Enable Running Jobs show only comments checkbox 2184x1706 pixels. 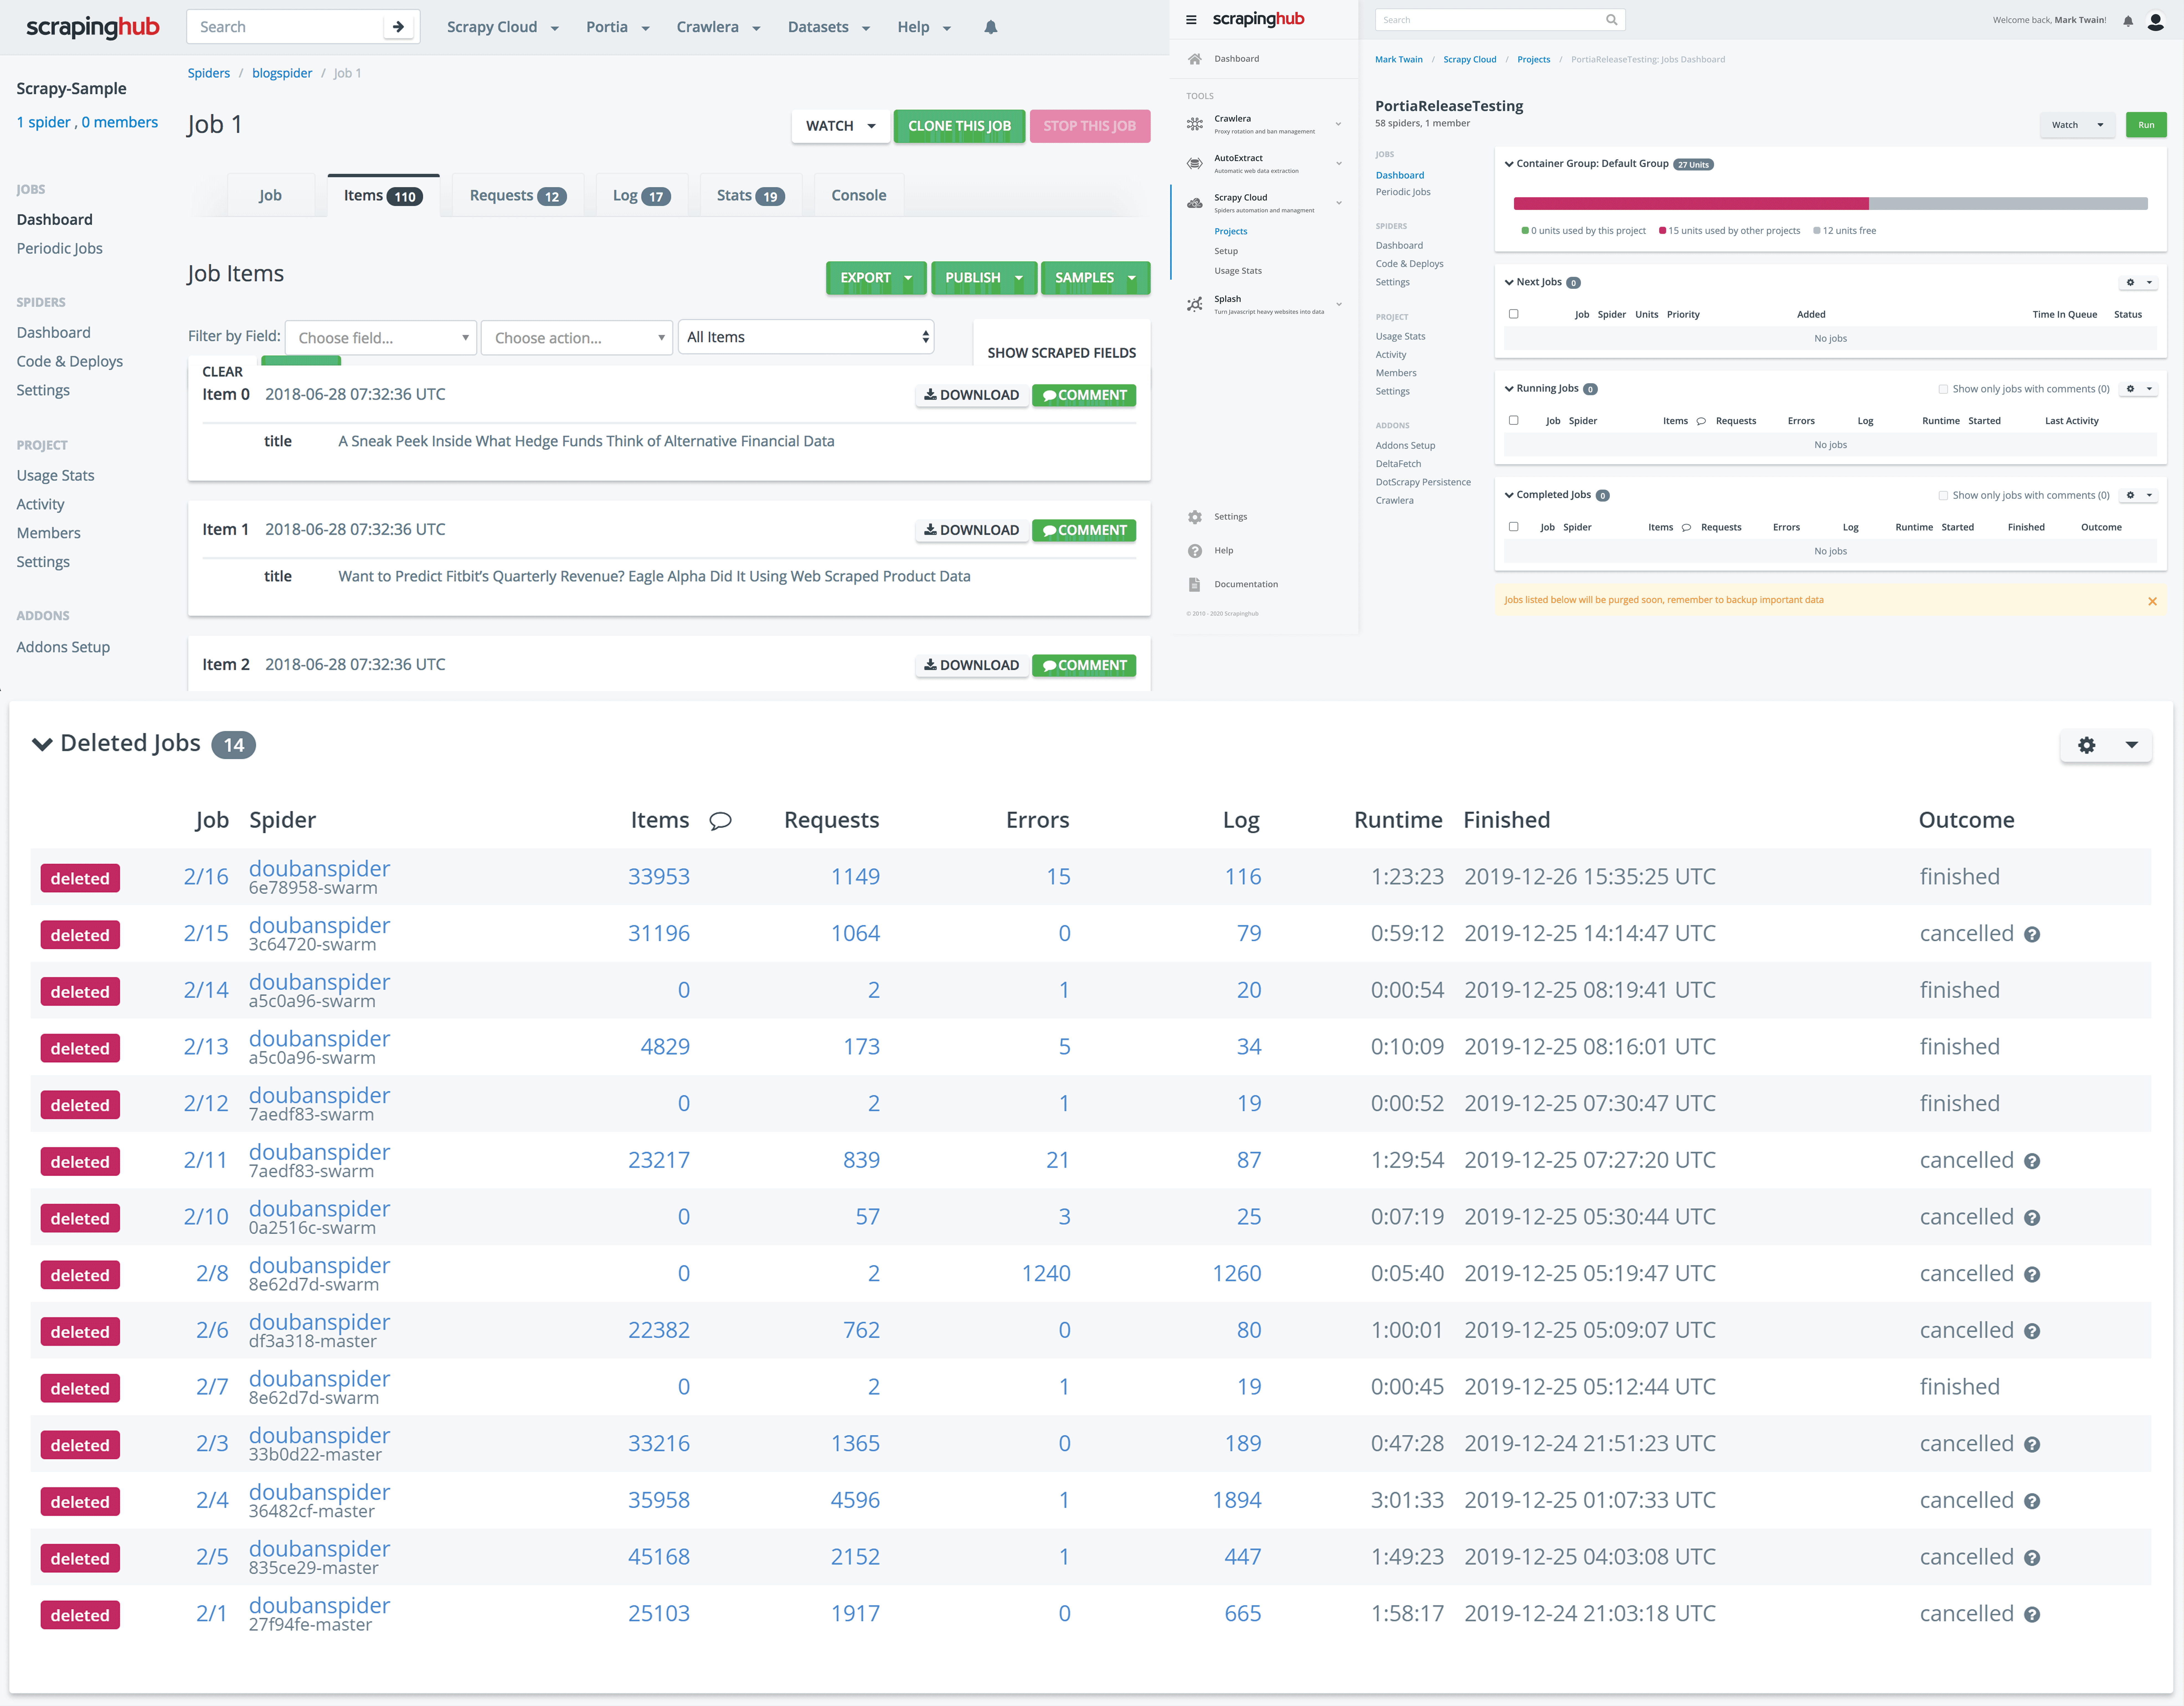click(x=1943, y=389)
